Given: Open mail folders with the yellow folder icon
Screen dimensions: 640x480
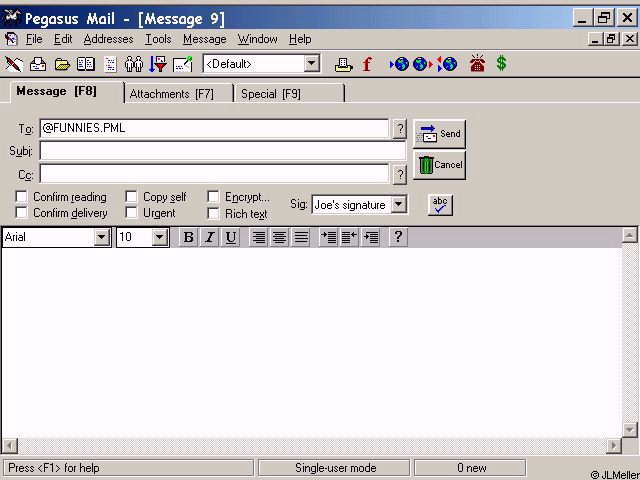Looking at the screenshot, I should 62,64.
